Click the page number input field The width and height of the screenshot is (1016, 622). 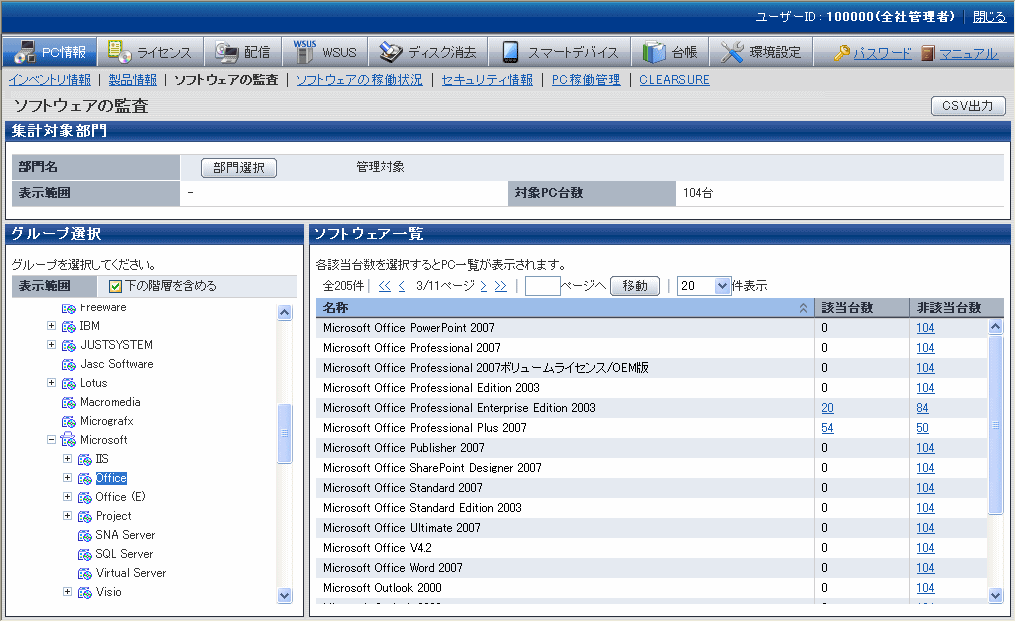tap(542, 286)
